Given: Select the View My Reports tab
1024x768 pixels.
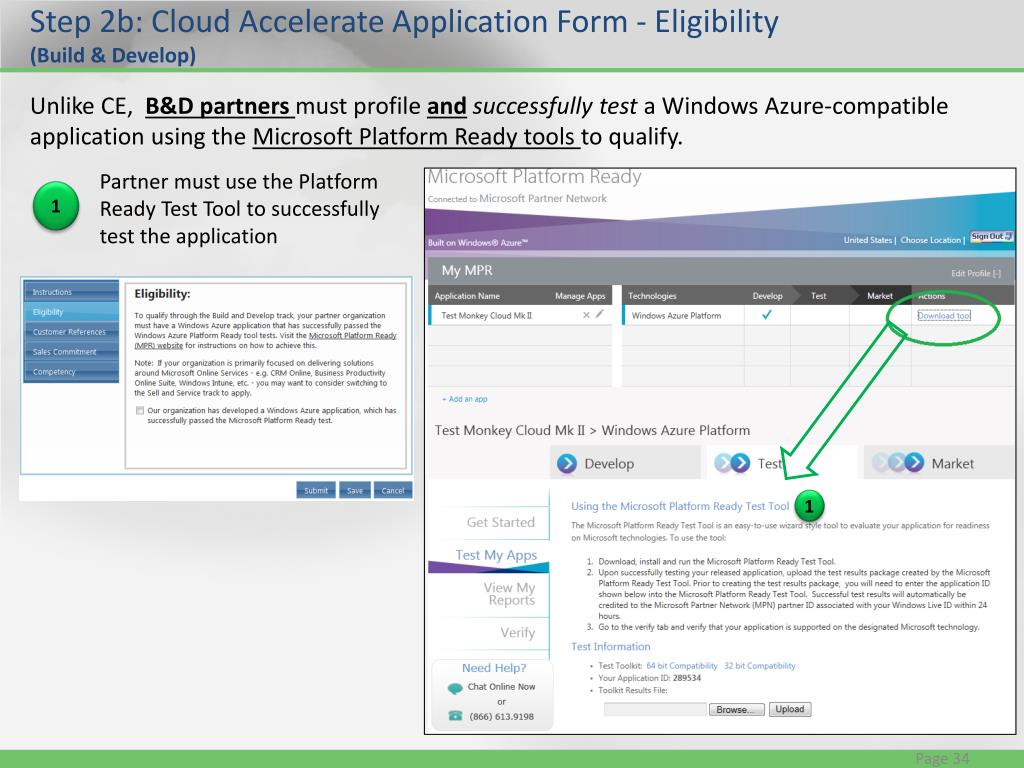Looking at the screenshot, I should [509, 594].
